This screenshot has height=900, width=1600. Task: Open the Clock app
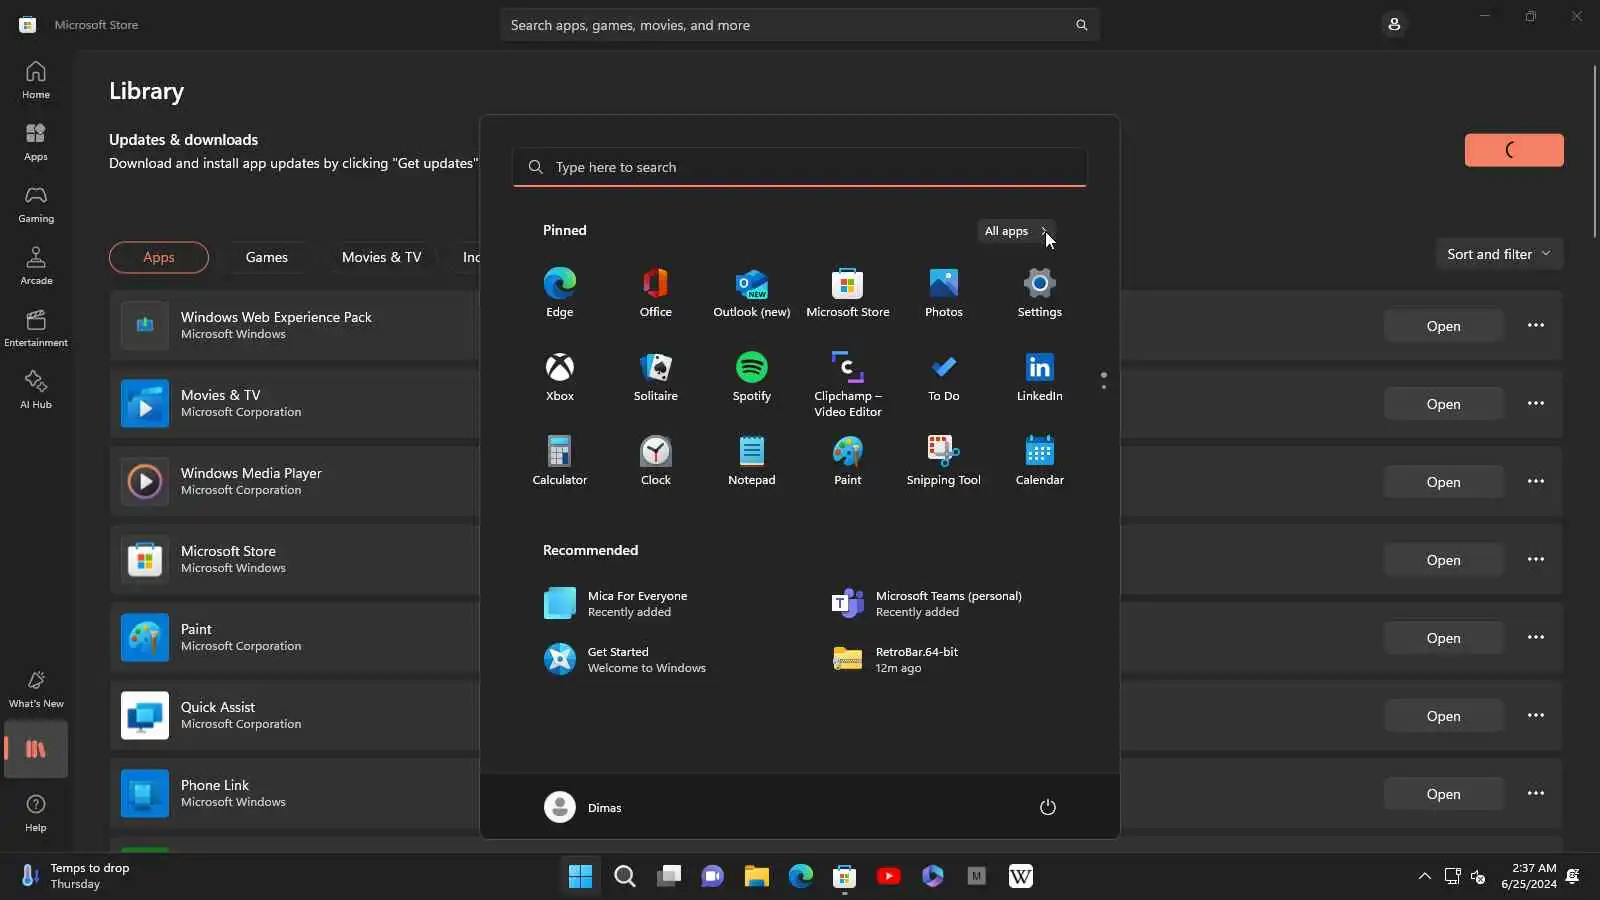pos(655,460)
